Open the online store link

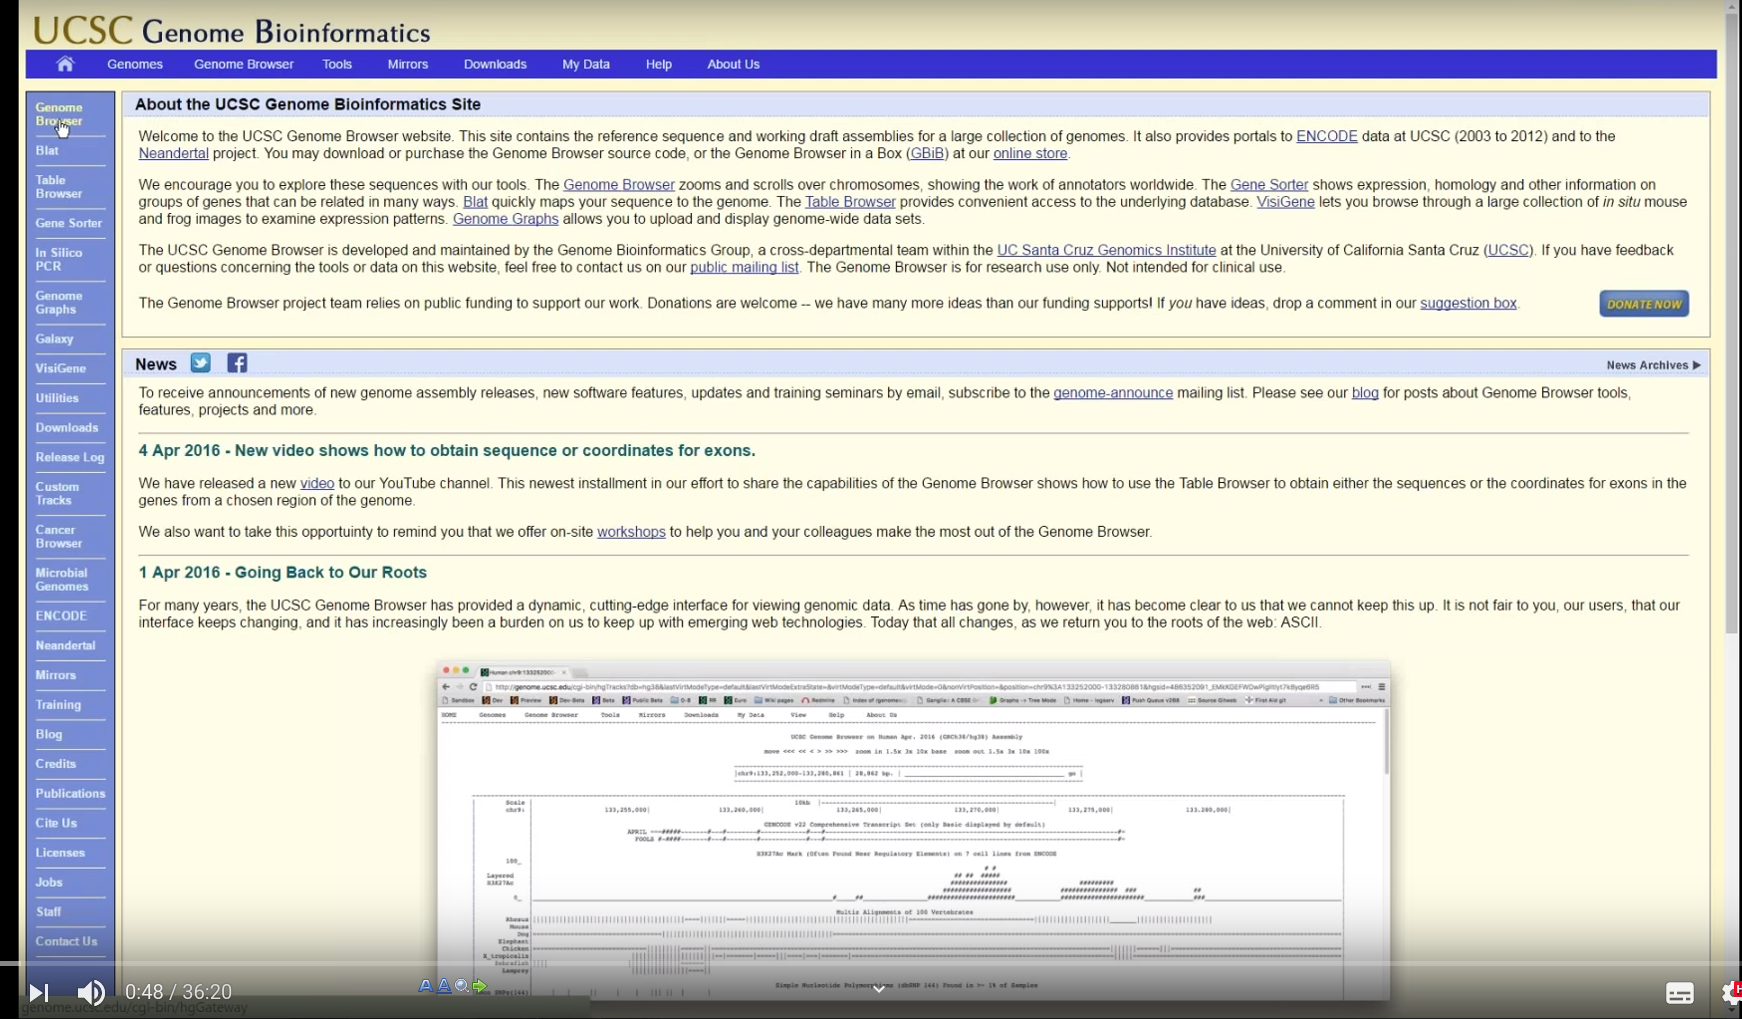[1030, 154]
